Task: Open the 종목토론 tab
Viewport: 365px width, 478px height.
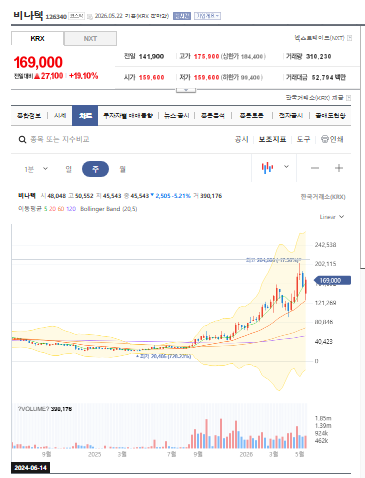Action: 251,115
